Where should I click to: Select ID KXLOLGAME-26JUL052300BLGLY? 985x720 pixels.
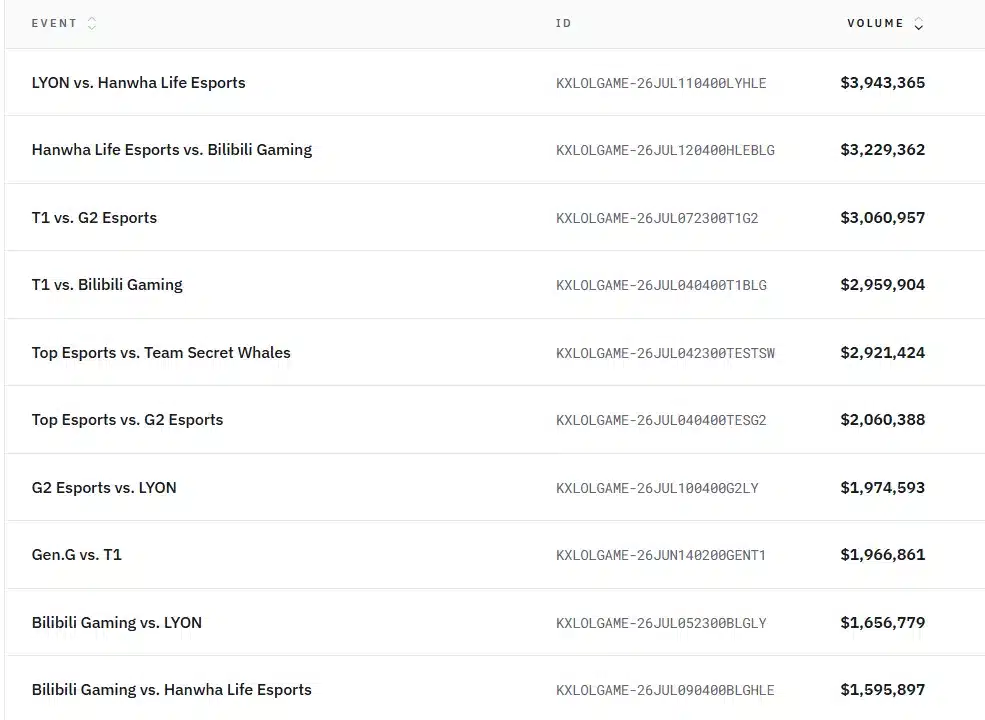point(661,623)
